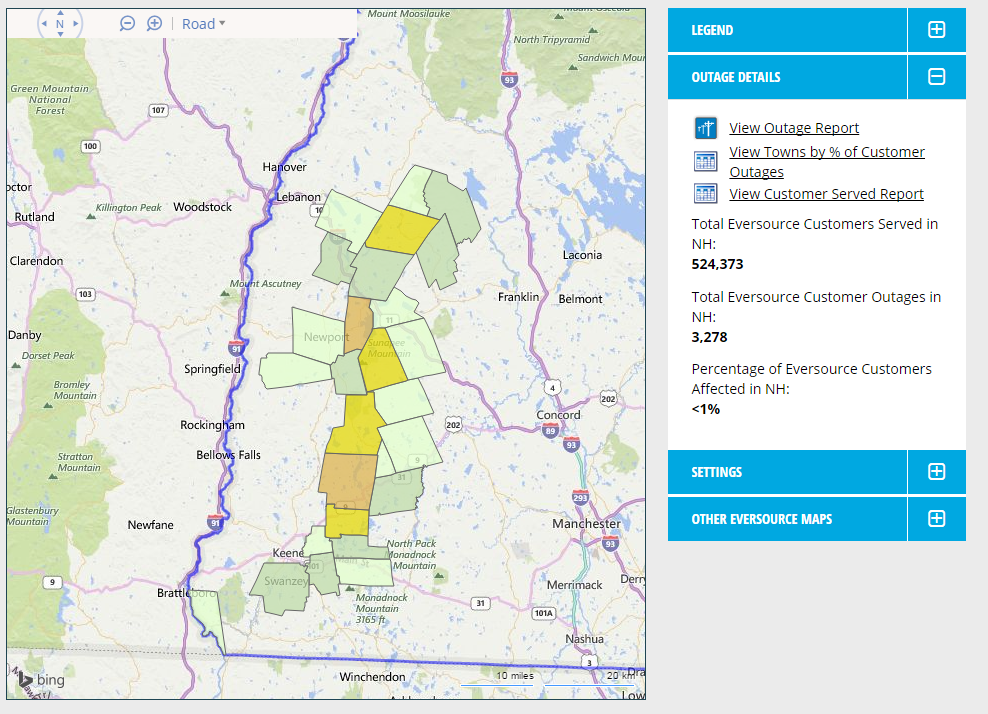Expand the Settings panel plus icon
Viewport: 988px width, 714px height.
click(936, 471)
